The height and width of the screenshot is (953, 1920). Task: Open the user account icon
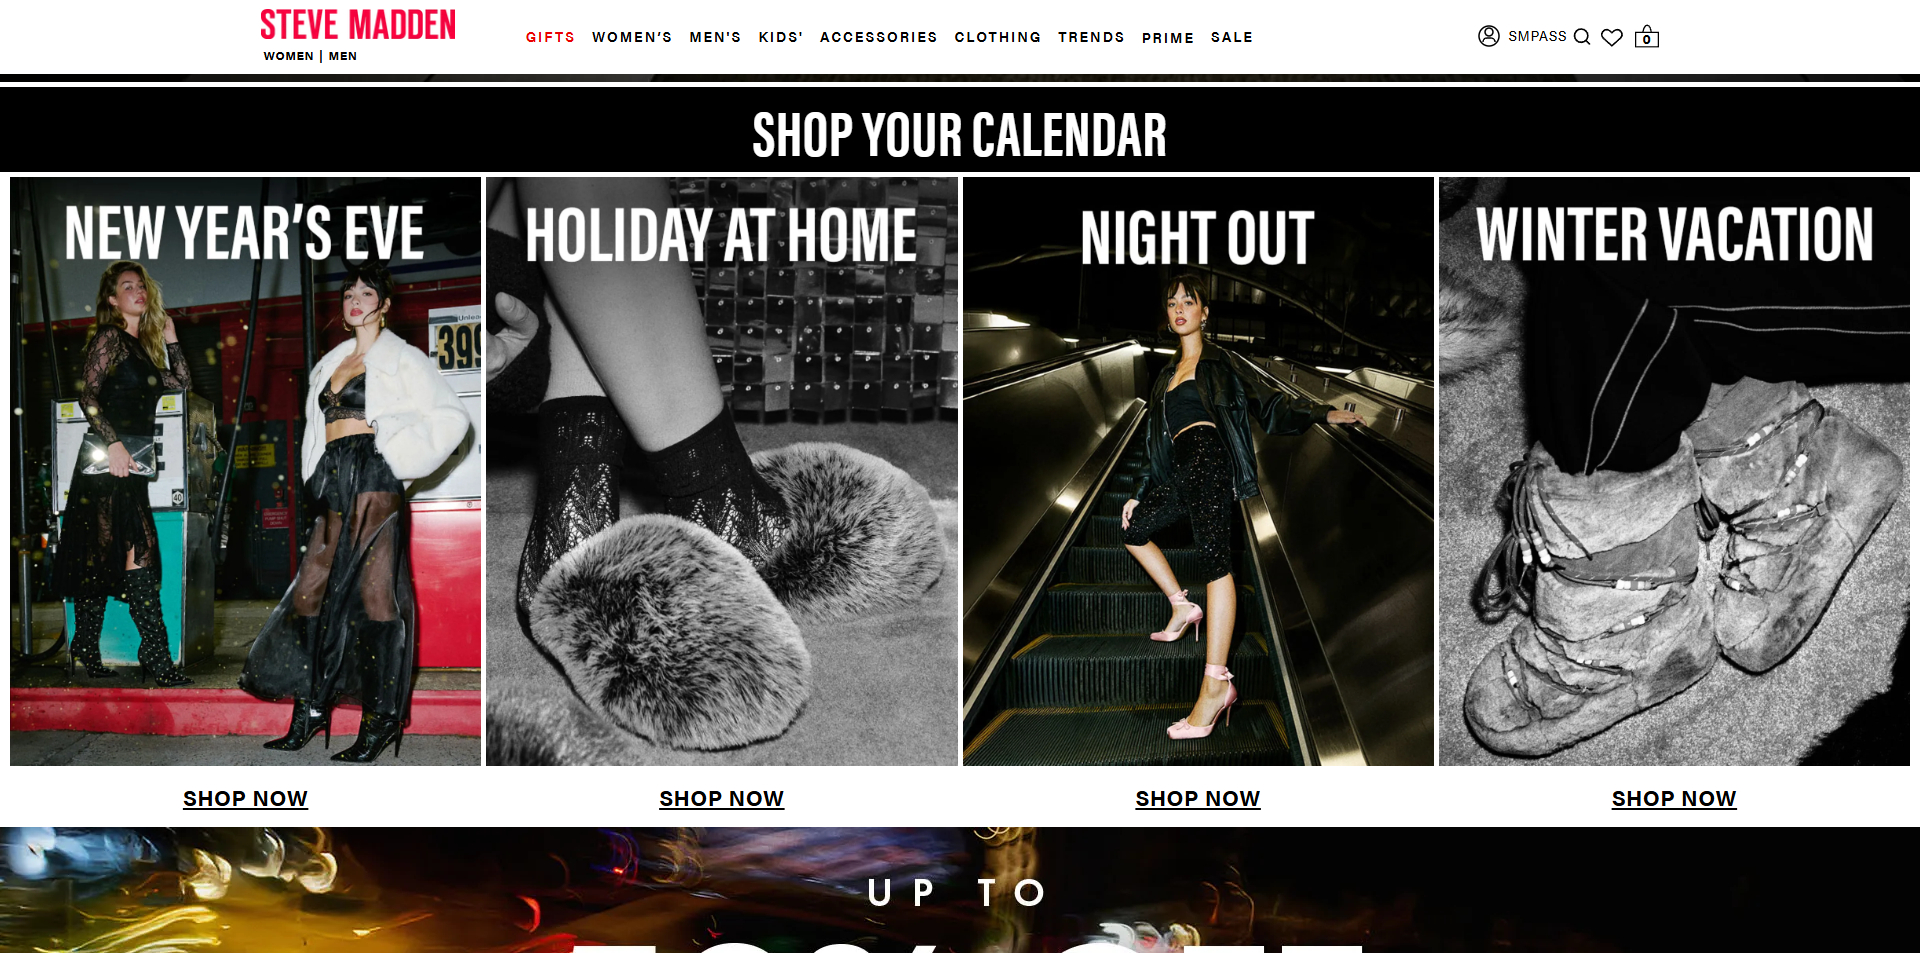1488,36
